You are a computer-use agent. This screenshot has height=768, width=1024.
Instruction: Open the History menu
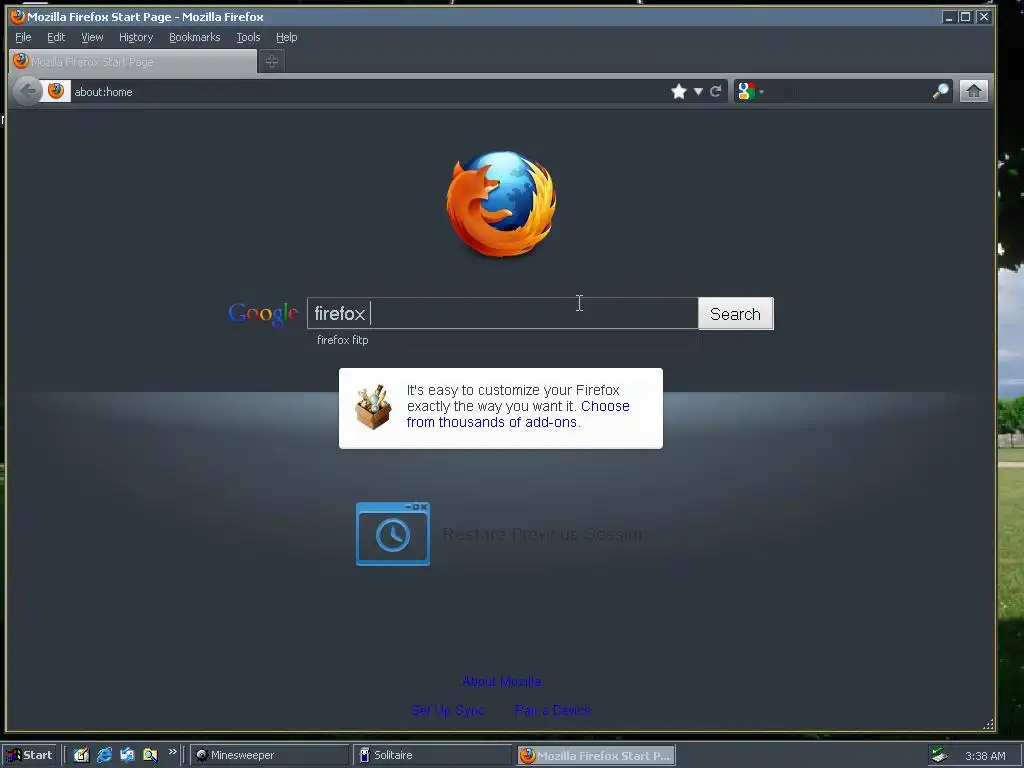(136, 37)
